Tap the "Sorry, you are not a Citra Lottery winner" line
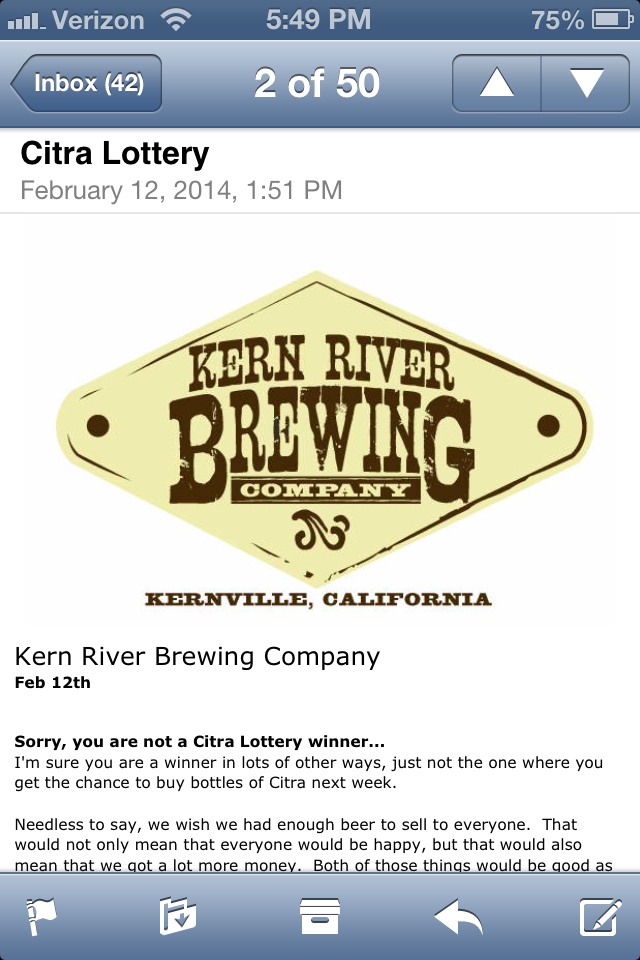640x960 pixels. tap(199, 743)
